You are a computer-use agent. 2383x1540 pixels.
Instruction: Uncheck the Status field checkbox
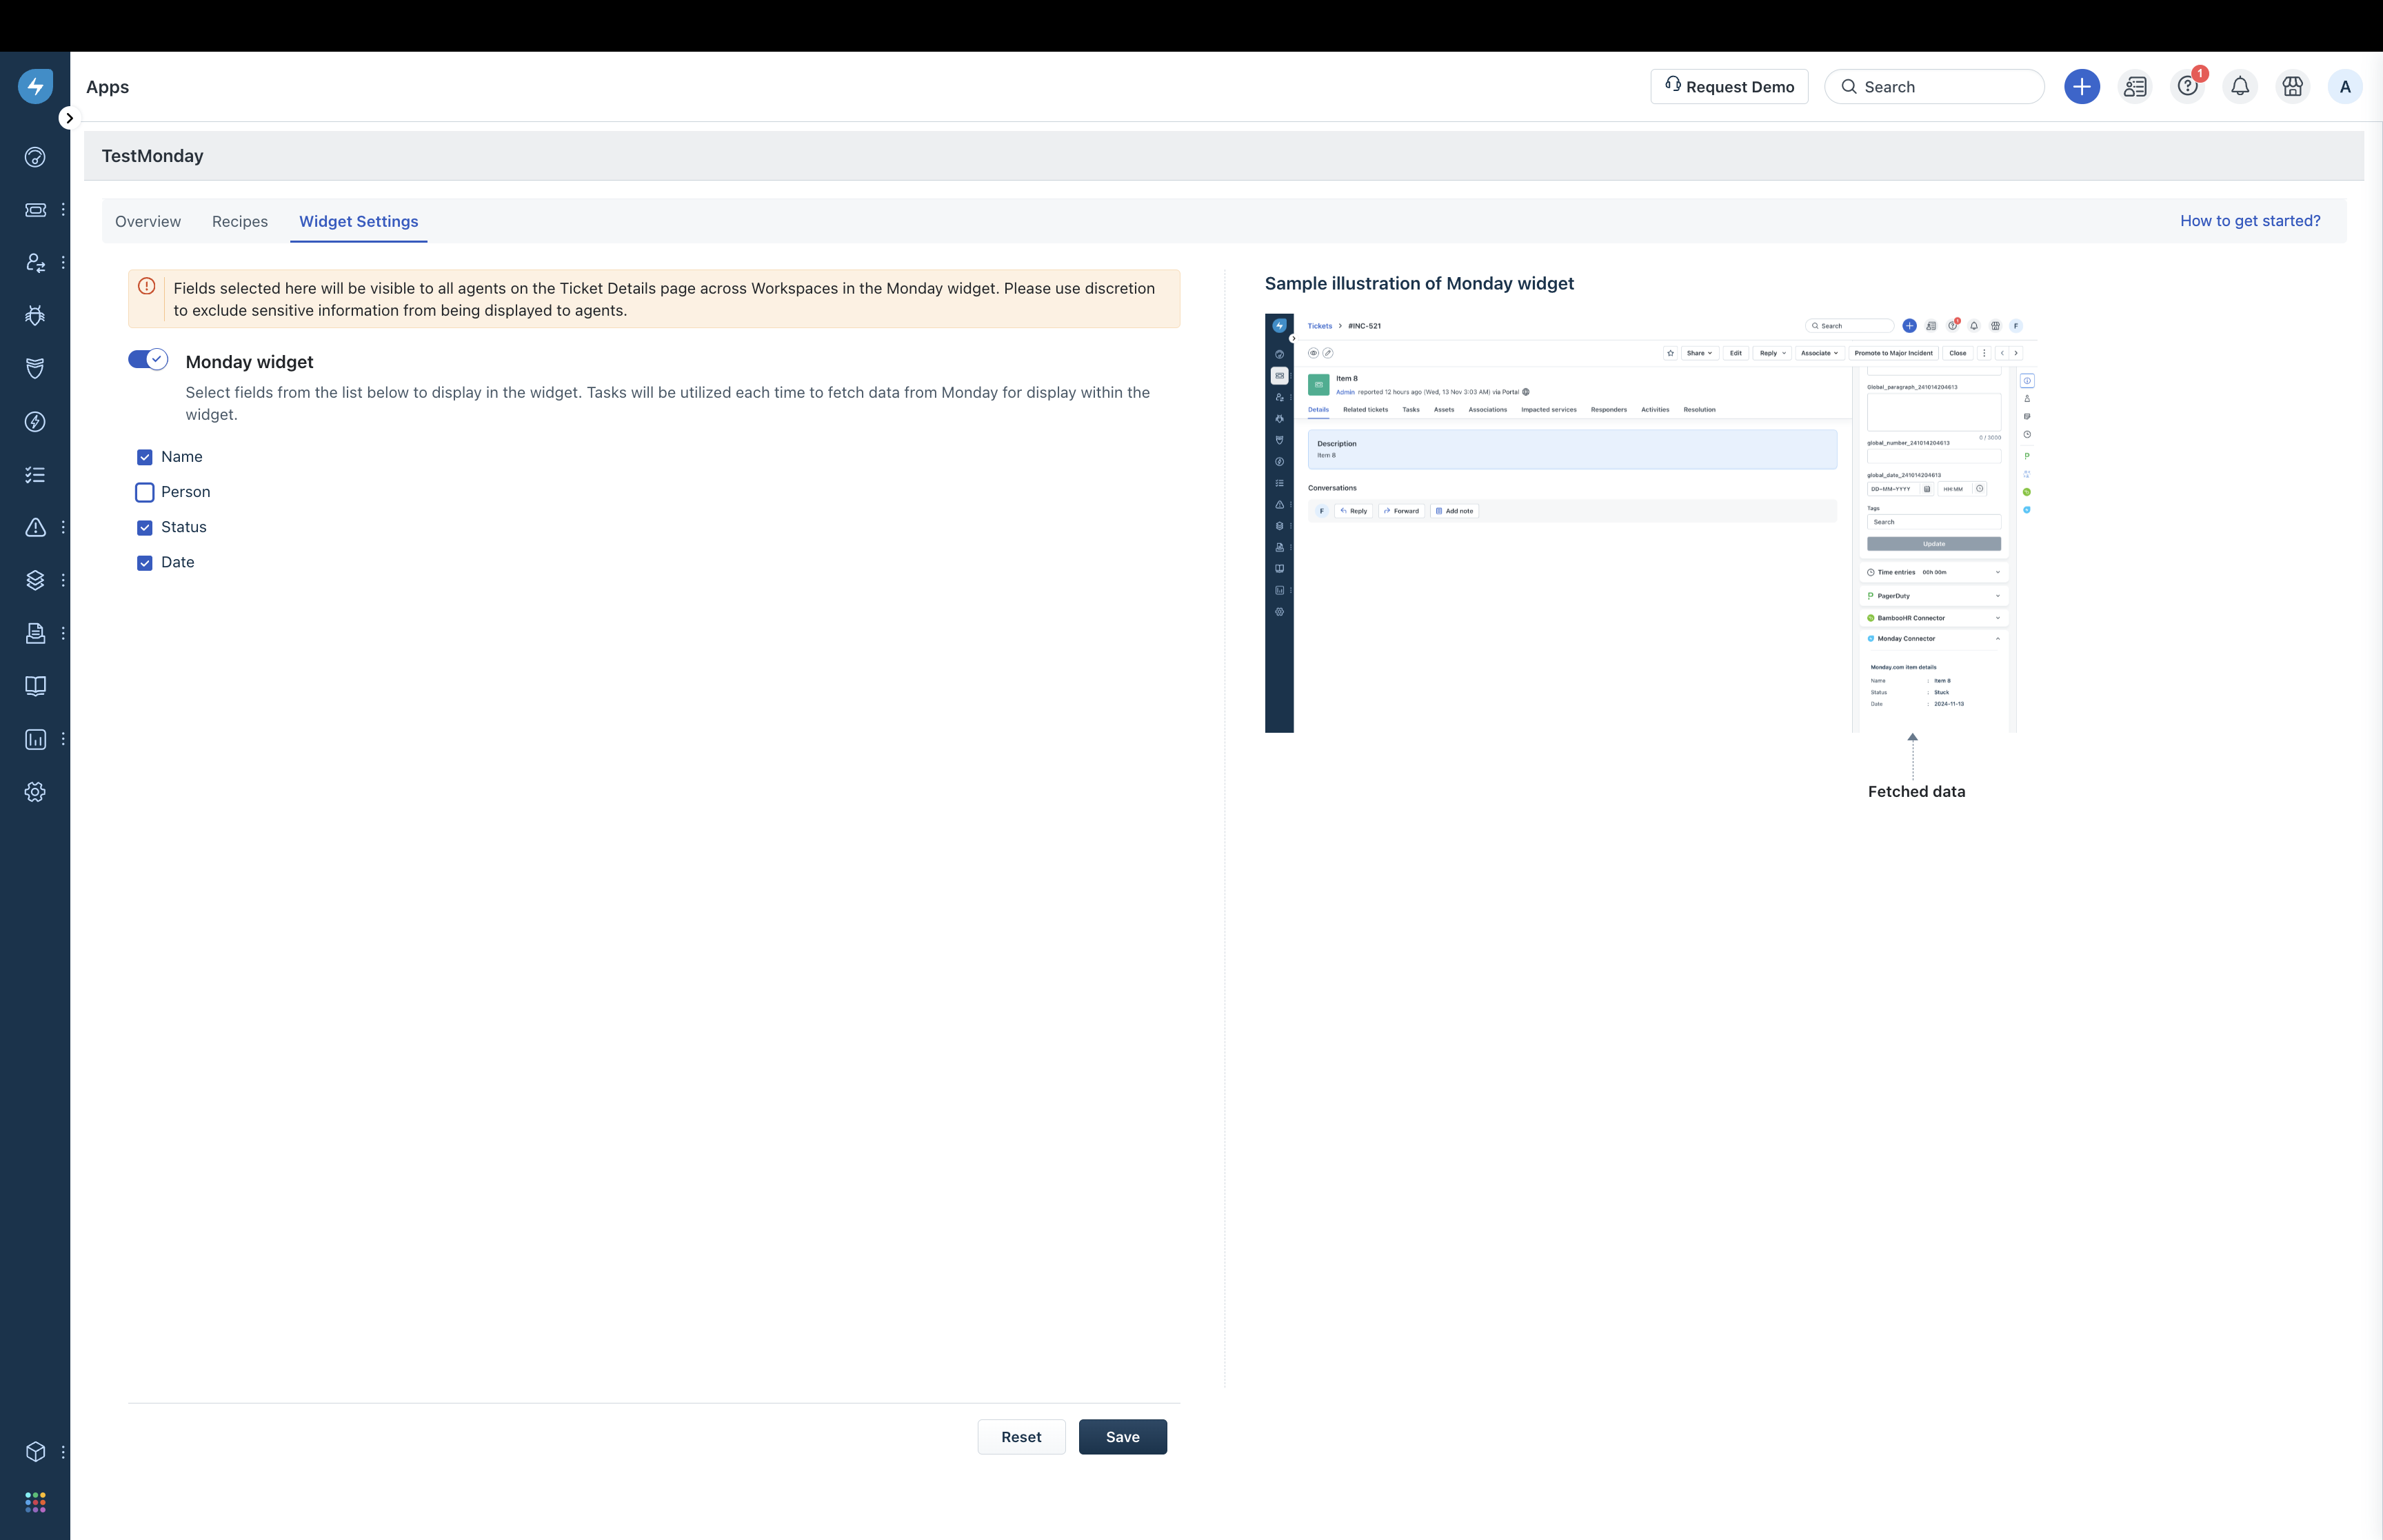[145, 527]
